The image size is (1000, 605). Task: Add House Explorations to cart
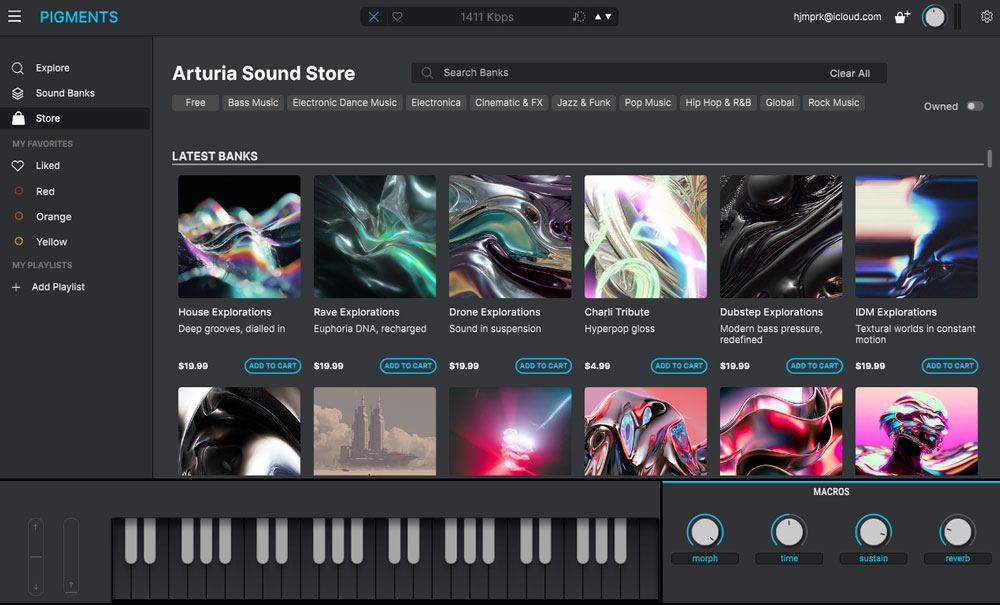coord(272,366)
